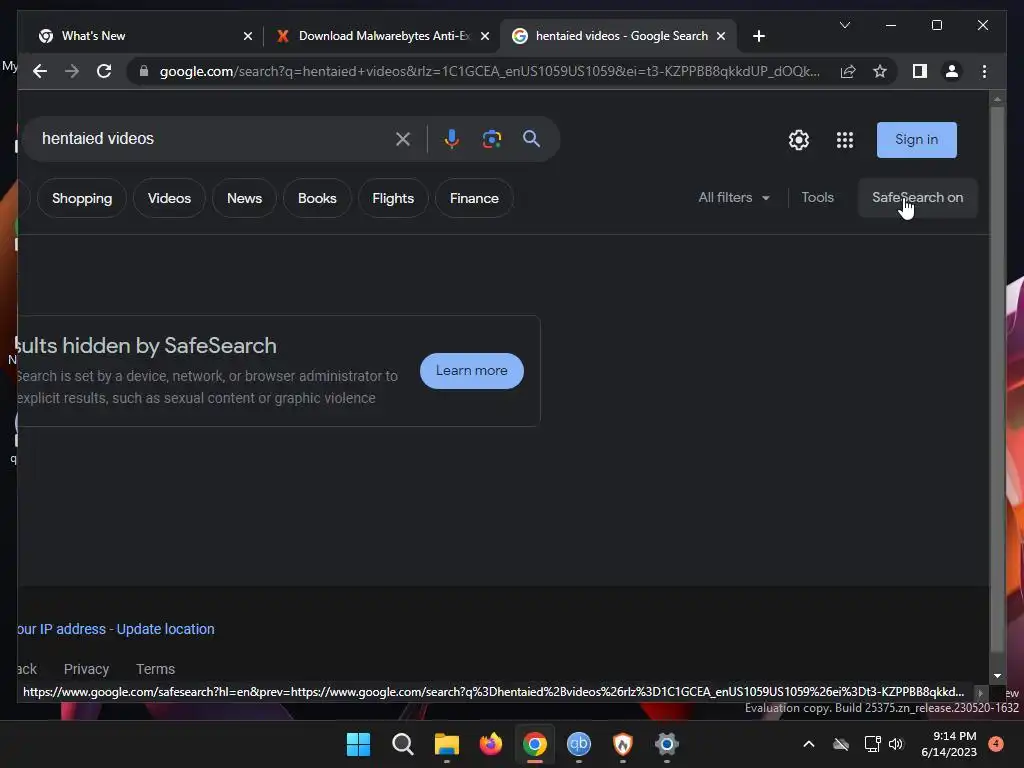Show hidden system tray icons
Image resolution: width=1024 pixels, height=768 pixels.
coord(808,744)
